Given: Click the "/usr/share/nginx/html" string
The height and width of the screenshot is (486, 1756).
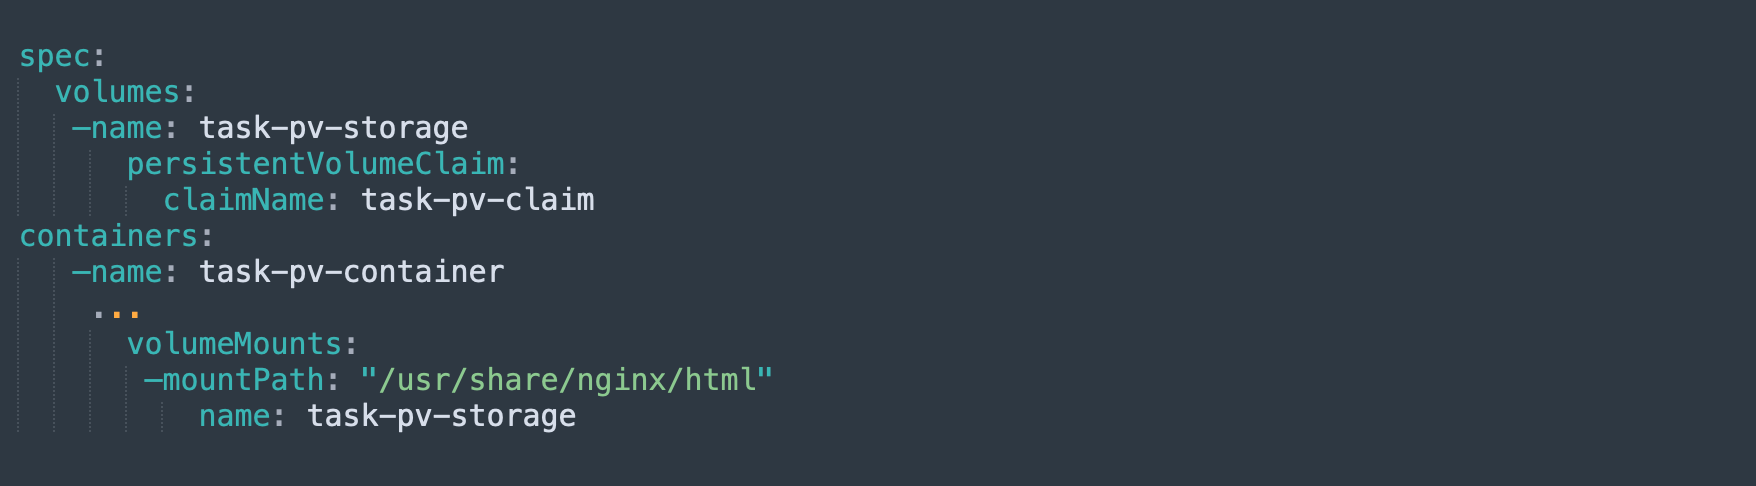Looking at the screenshot, I should (x=567, y=380).
